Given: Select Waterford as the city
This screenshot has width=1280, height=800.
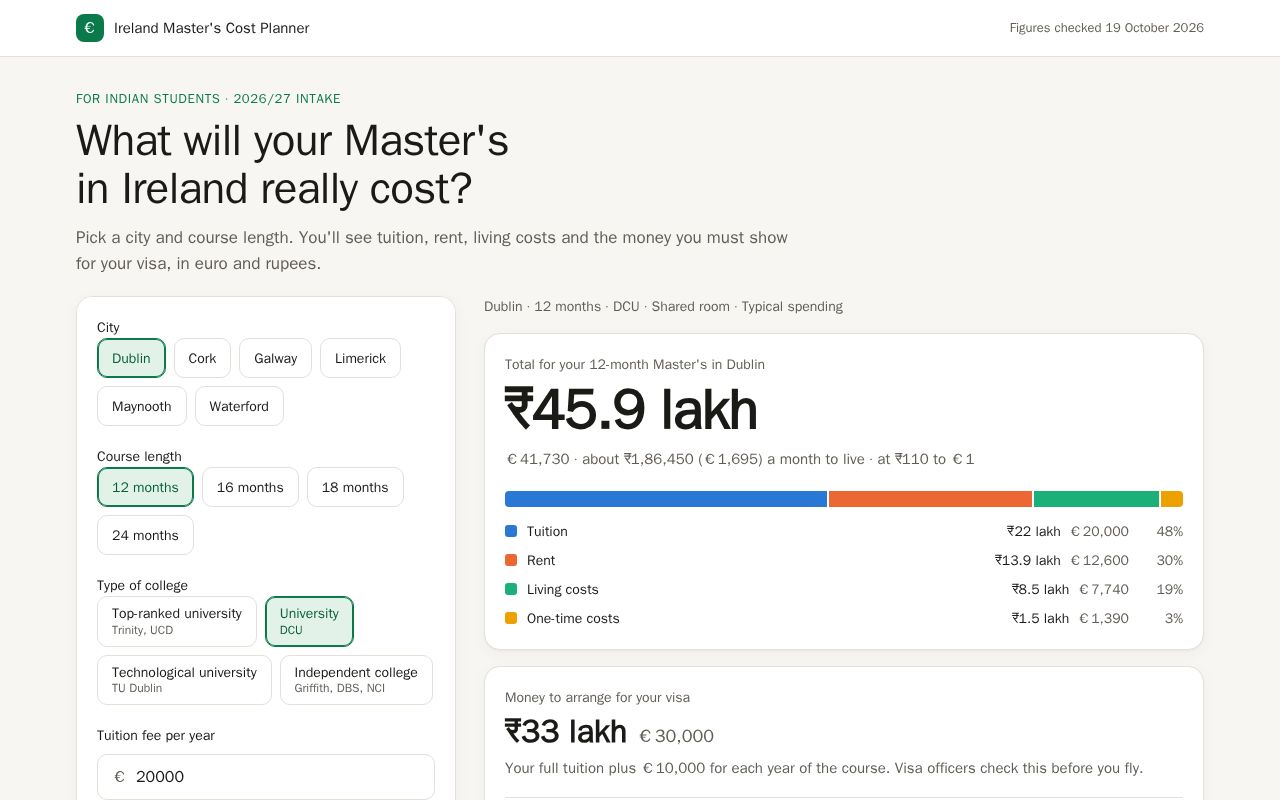Looking at the screenshot, I should pyautogui.click(x=239, y=406).
